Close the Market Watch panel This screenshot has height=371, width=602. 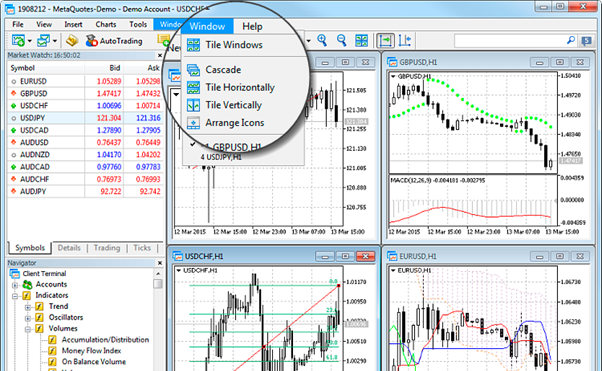pyautogui.click(x=160, y=55)
